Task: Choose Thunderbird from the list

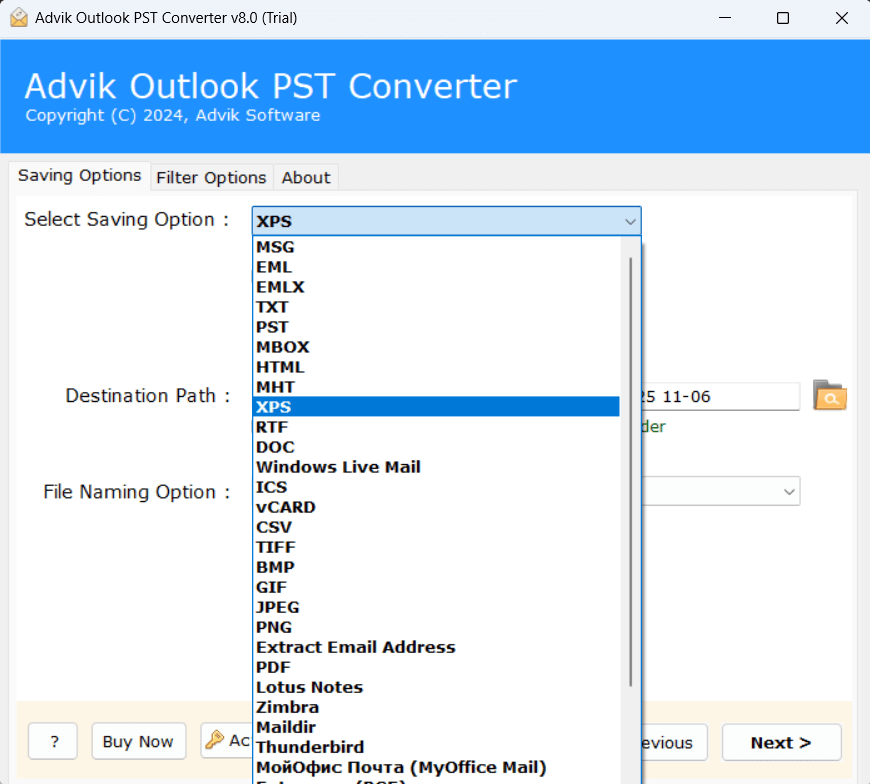Action: tap(436, 747)
